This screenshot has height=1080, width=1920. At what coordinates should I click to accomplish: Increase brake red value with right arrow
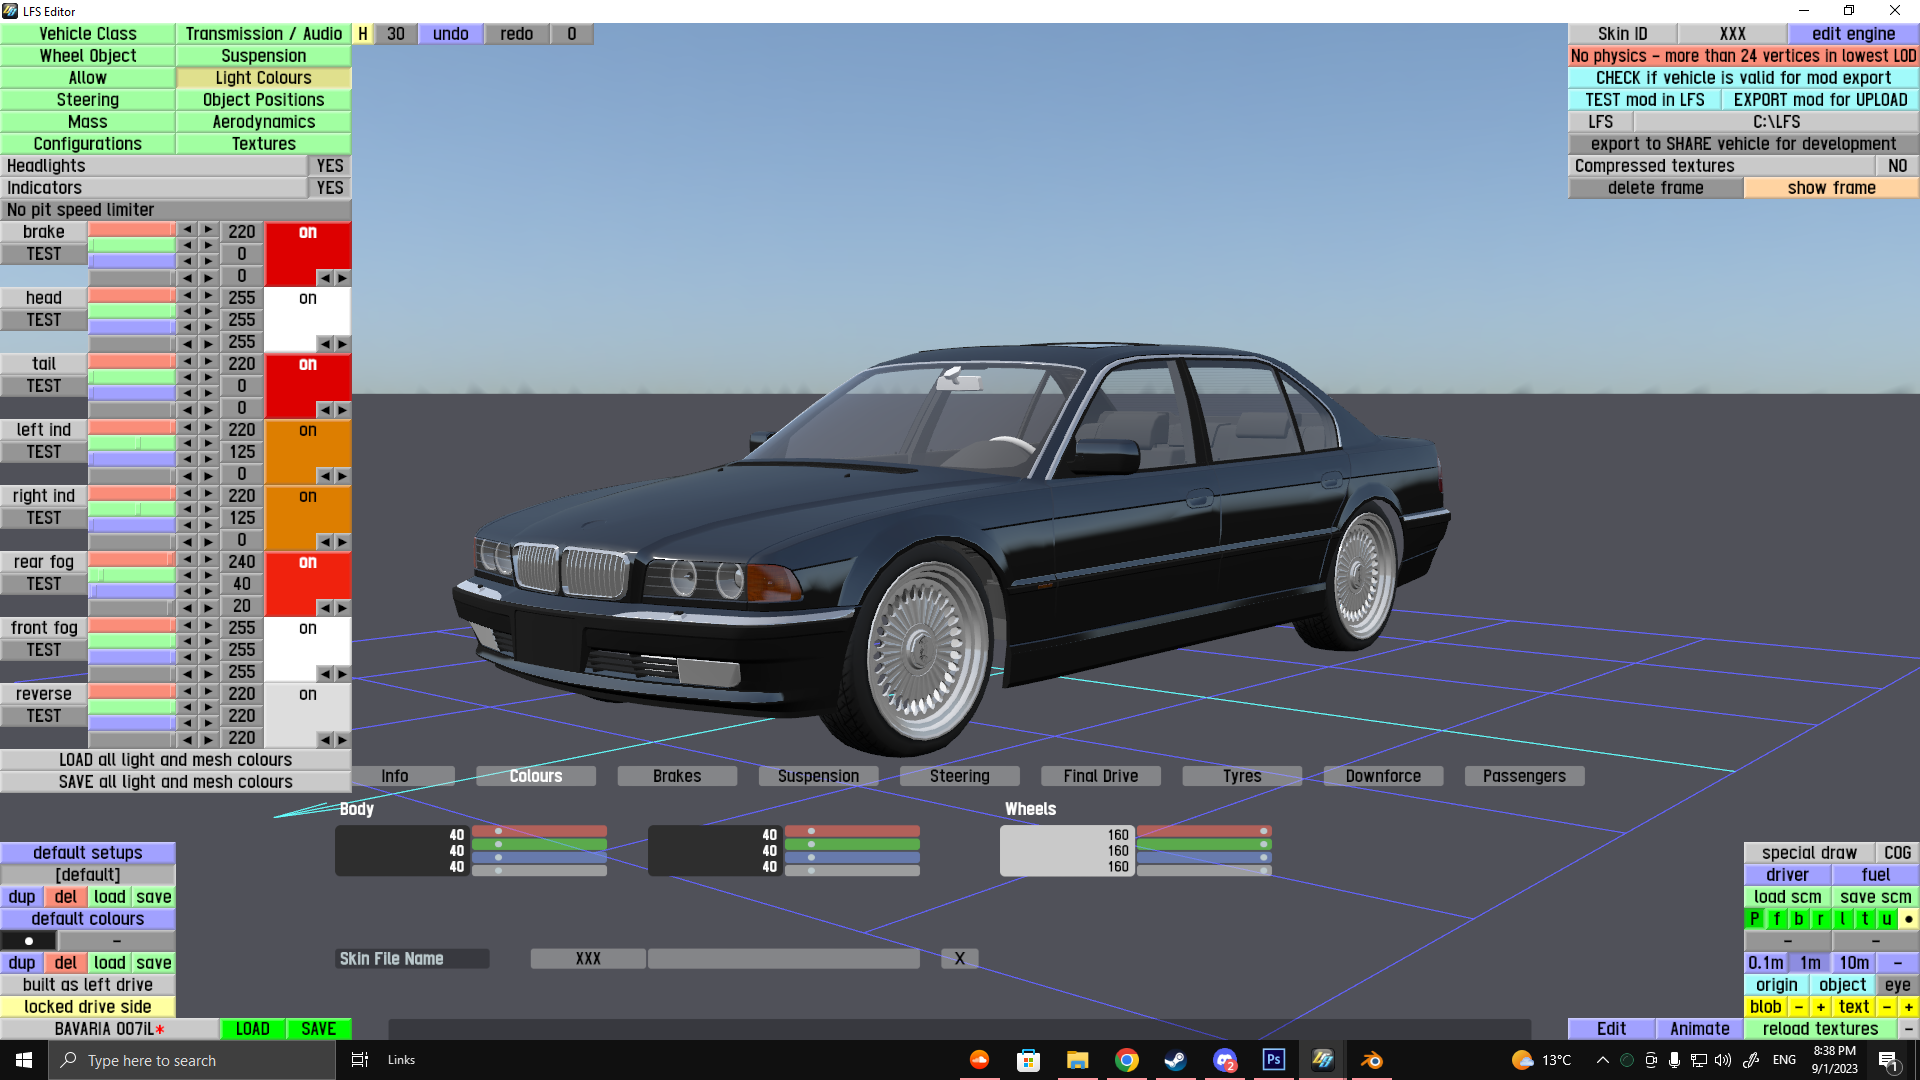point(208,230)
